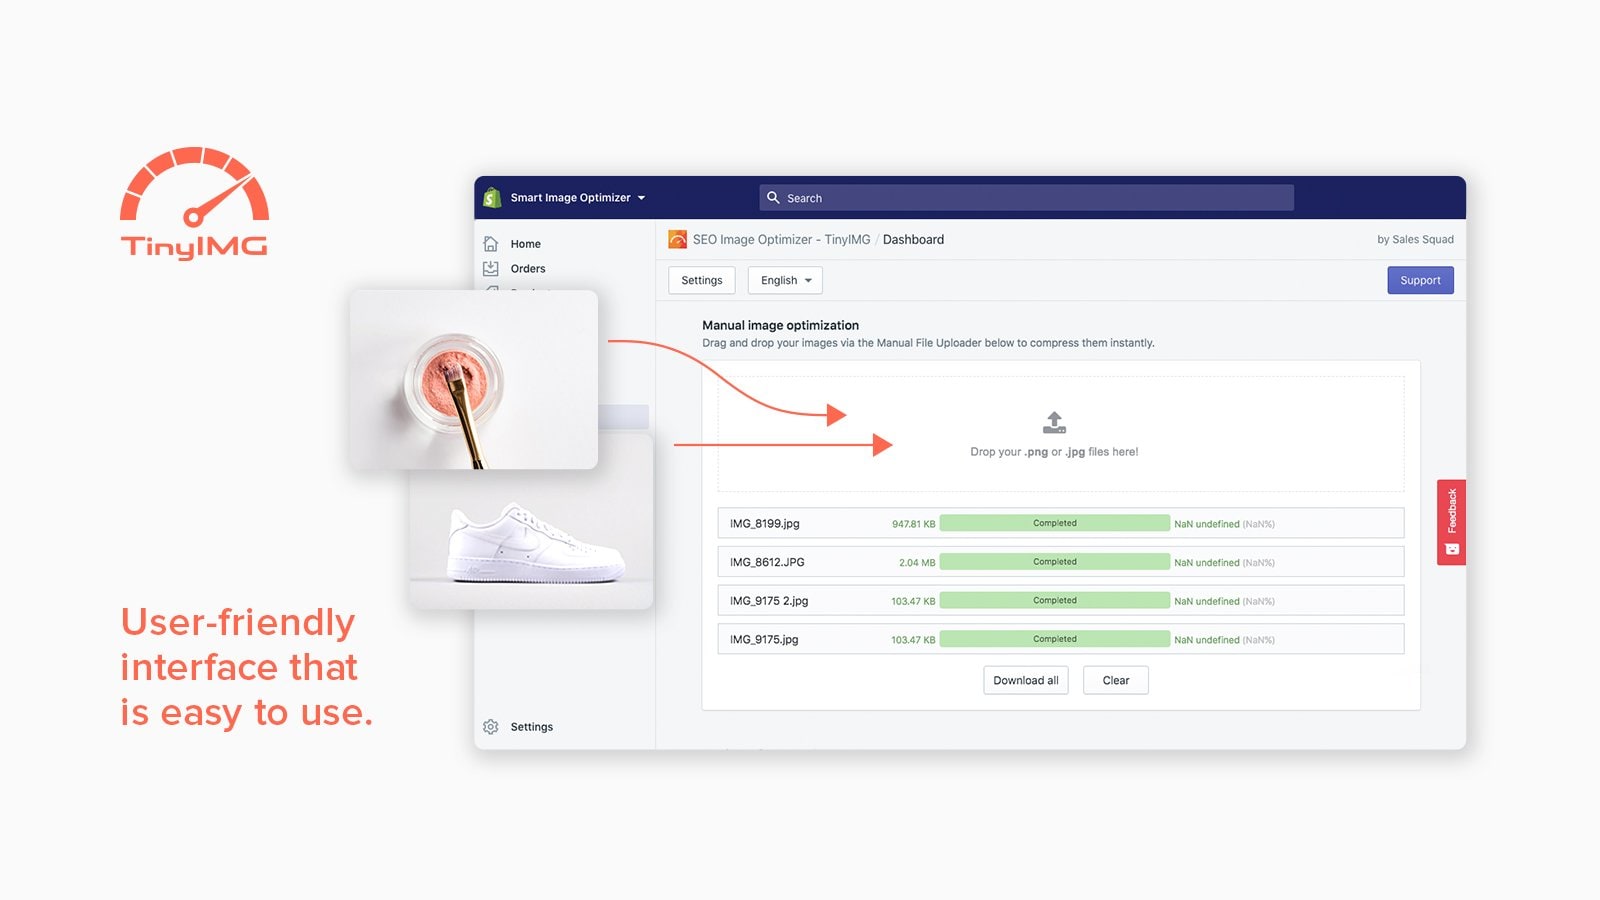This screenshot has height=900, width=1600.
Task: Click the Clear button
Action: (1116, 681)
